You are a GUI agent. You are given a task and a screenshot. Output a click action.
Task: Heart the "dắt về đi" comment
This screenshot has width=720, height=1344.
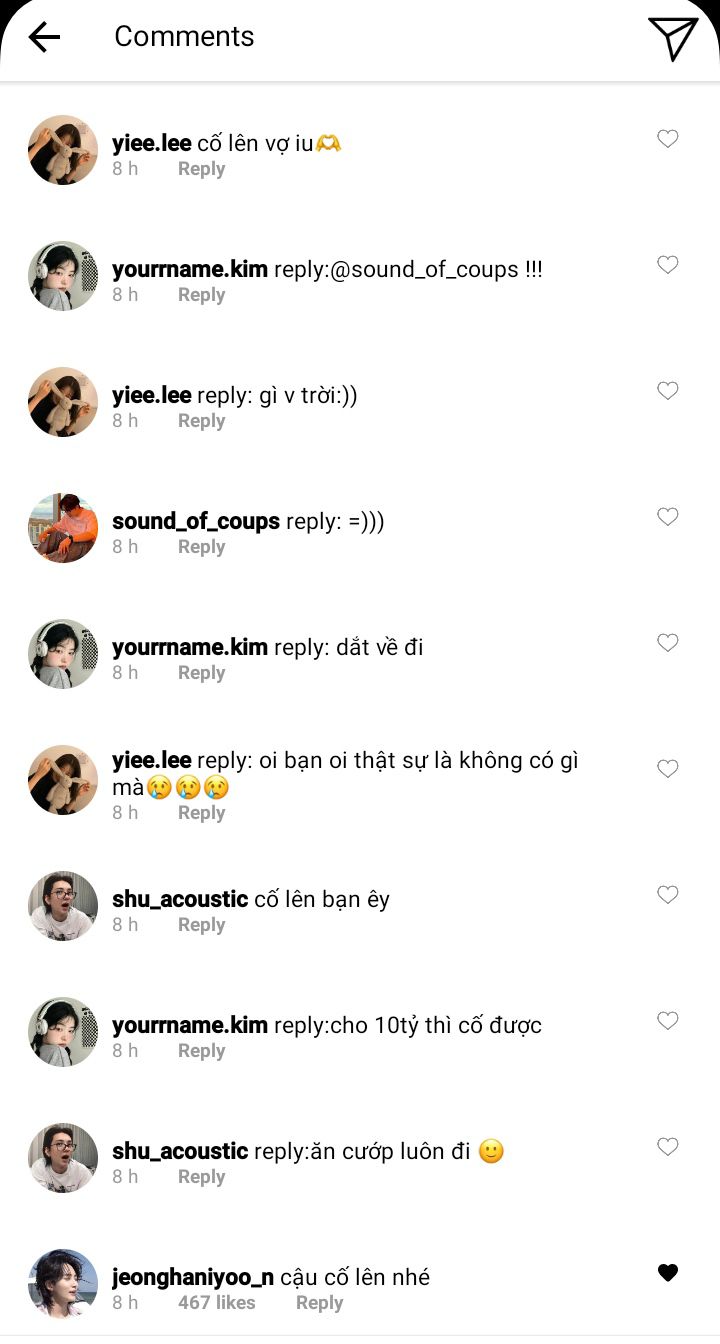668,643
